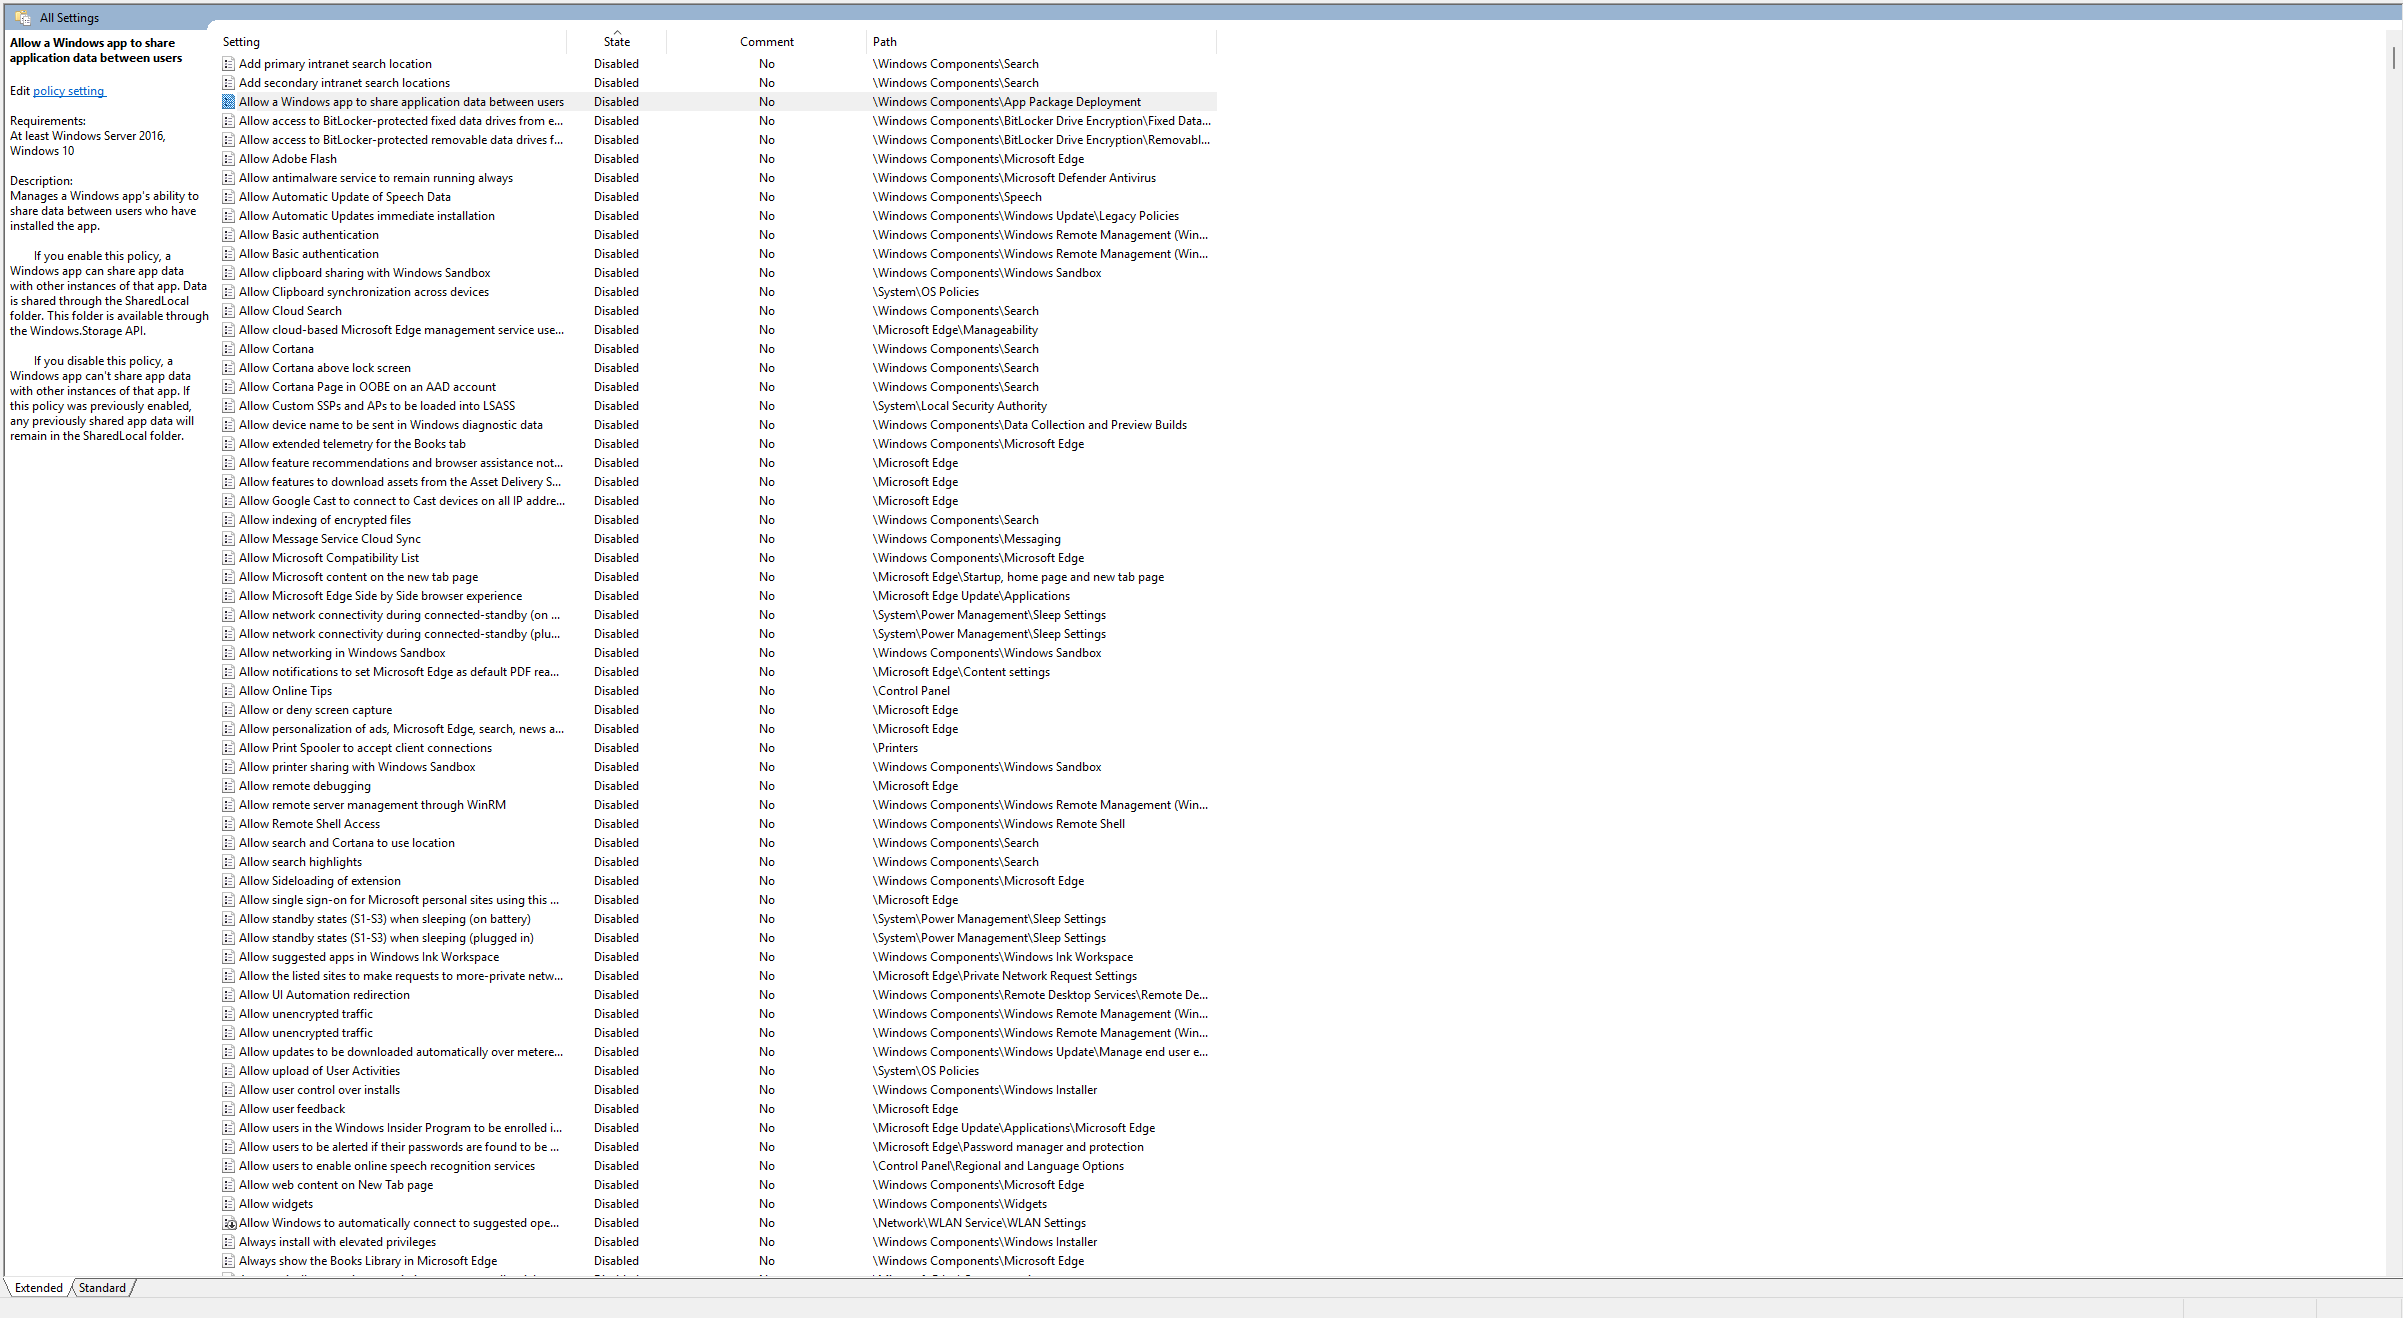2403x1318 pixels.
Task: Click the policy icon beside Allow Online Tips
Action: 229,691
